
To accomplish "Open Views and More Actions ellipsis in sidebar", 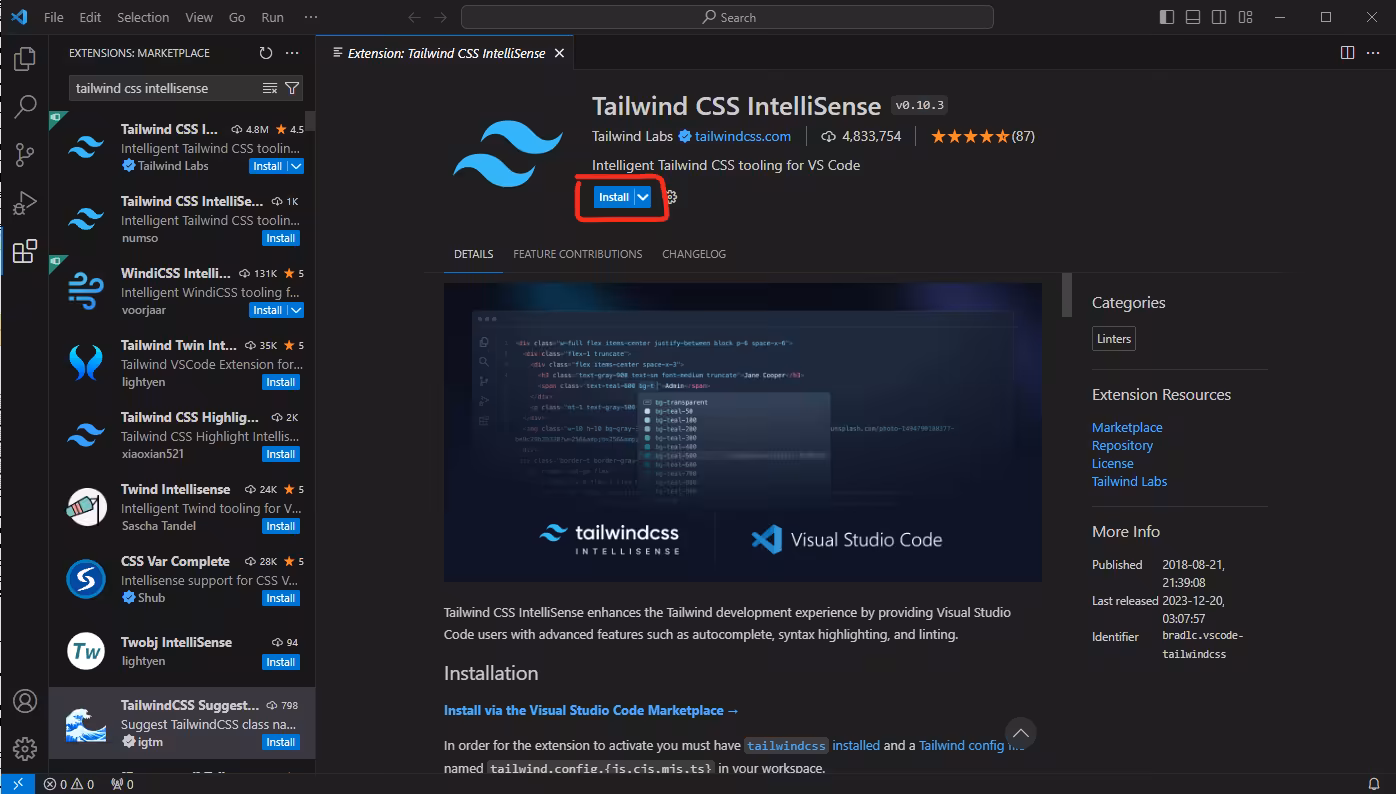I will [x=292, y=53].
